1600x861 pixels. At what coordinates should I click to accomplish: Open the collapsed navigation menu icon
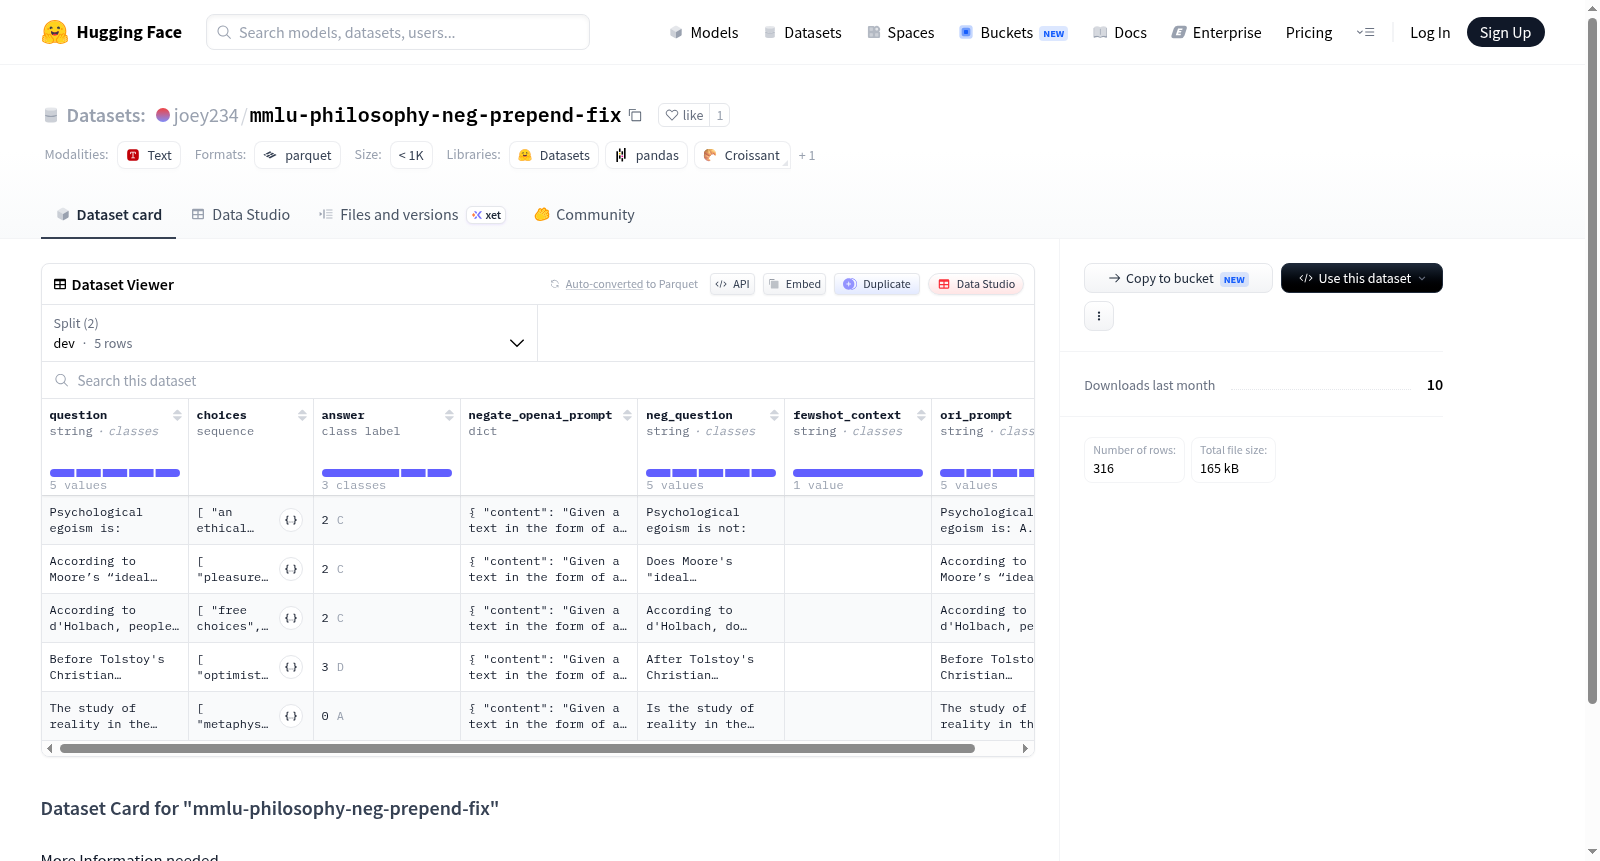(x=1365, y=32)
